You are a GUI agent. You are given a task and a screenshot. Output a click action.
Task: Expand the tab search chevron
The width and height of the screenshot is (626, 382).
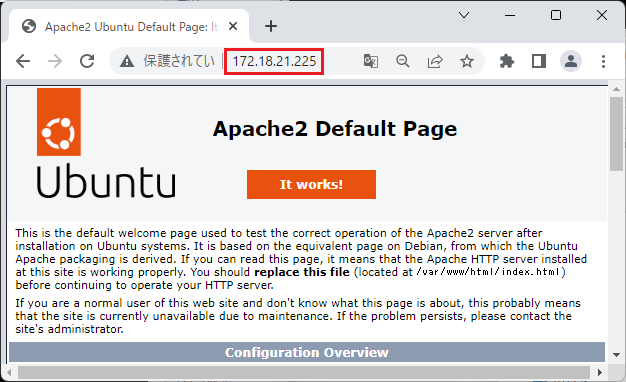click(464, 15)
